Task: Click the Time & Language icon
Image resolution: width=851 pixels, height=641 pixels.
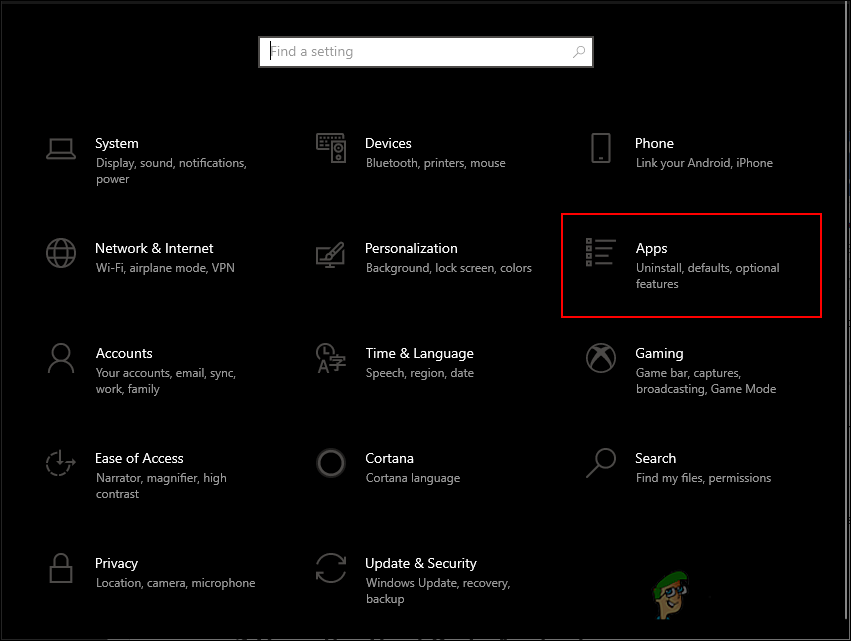Action: [331, 358]
